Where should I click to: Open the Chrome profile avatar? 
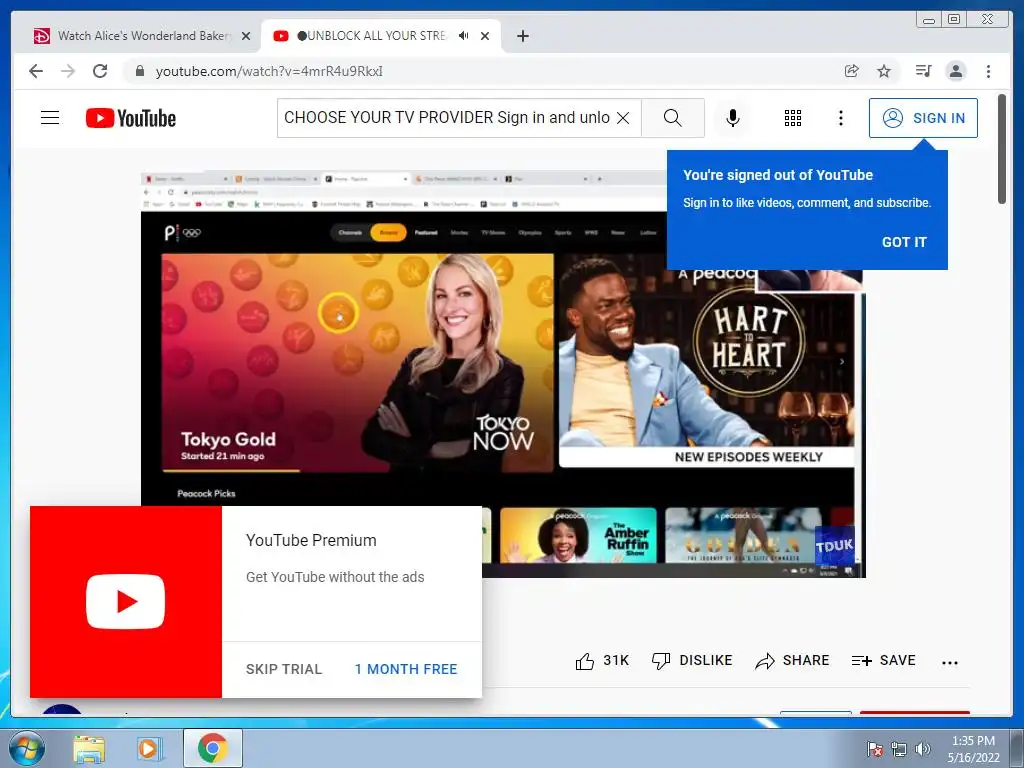pyautogui.click(x=955, y=71)
